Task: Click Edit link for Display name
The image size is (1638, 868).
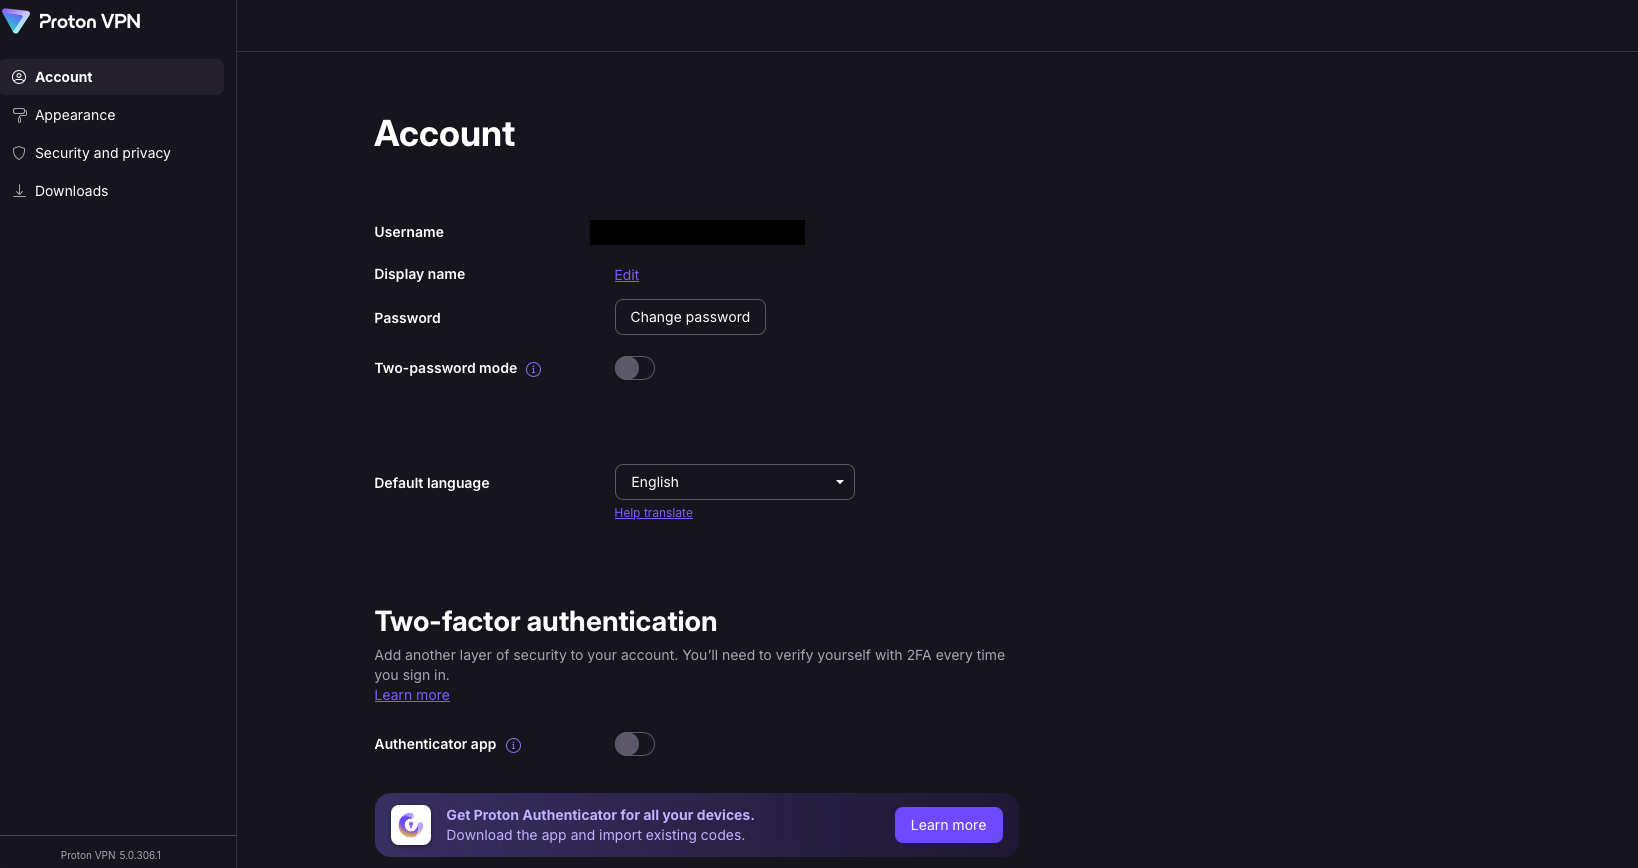Action: pos(627,275)
